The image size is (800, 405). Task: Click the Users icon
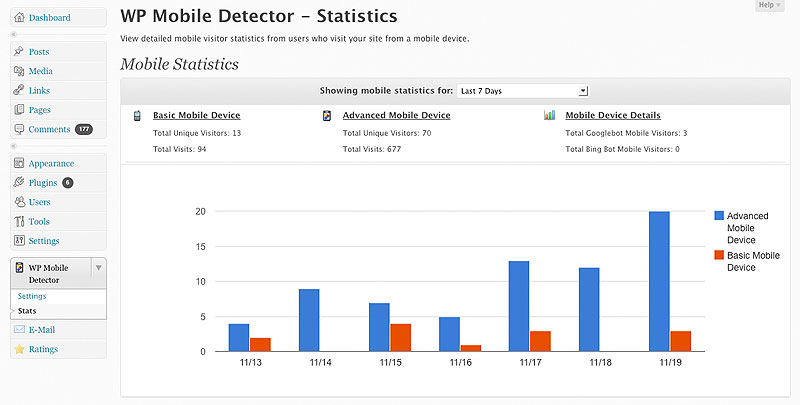pyautogui.click(x=19, y=202)
